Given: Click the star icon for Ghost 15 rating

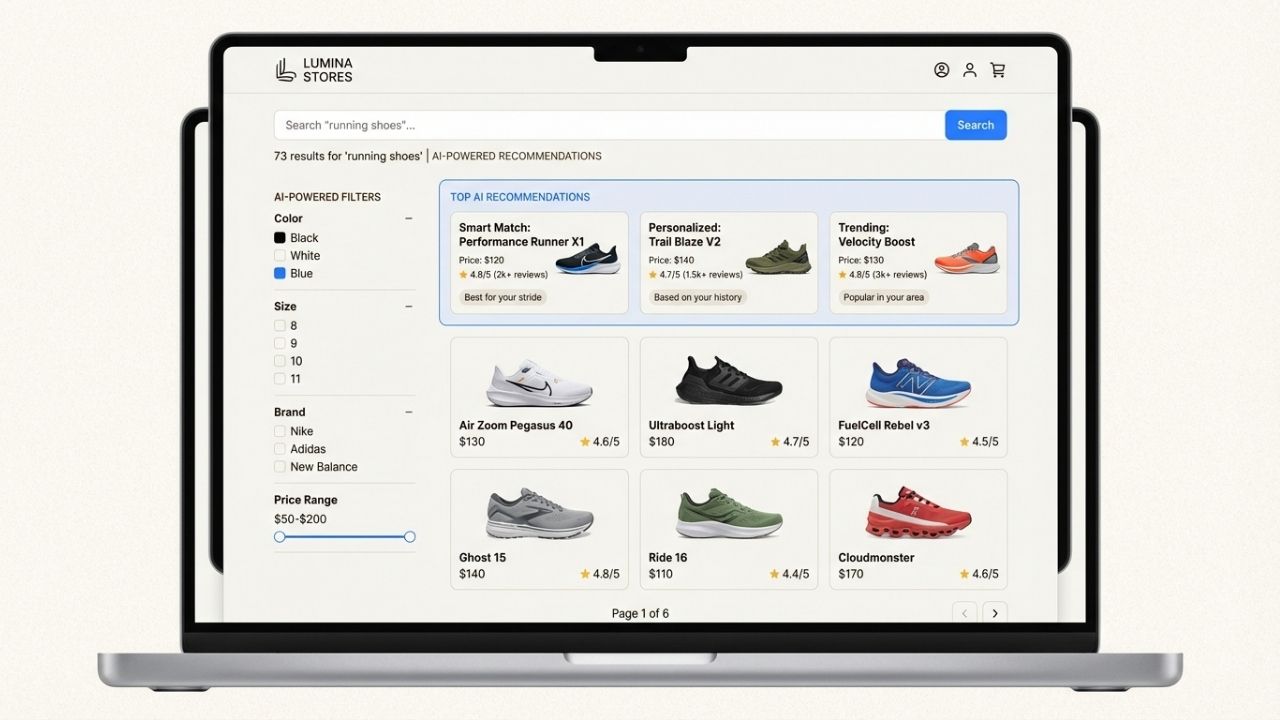Looking at the screenshot, I should point(585,574).
